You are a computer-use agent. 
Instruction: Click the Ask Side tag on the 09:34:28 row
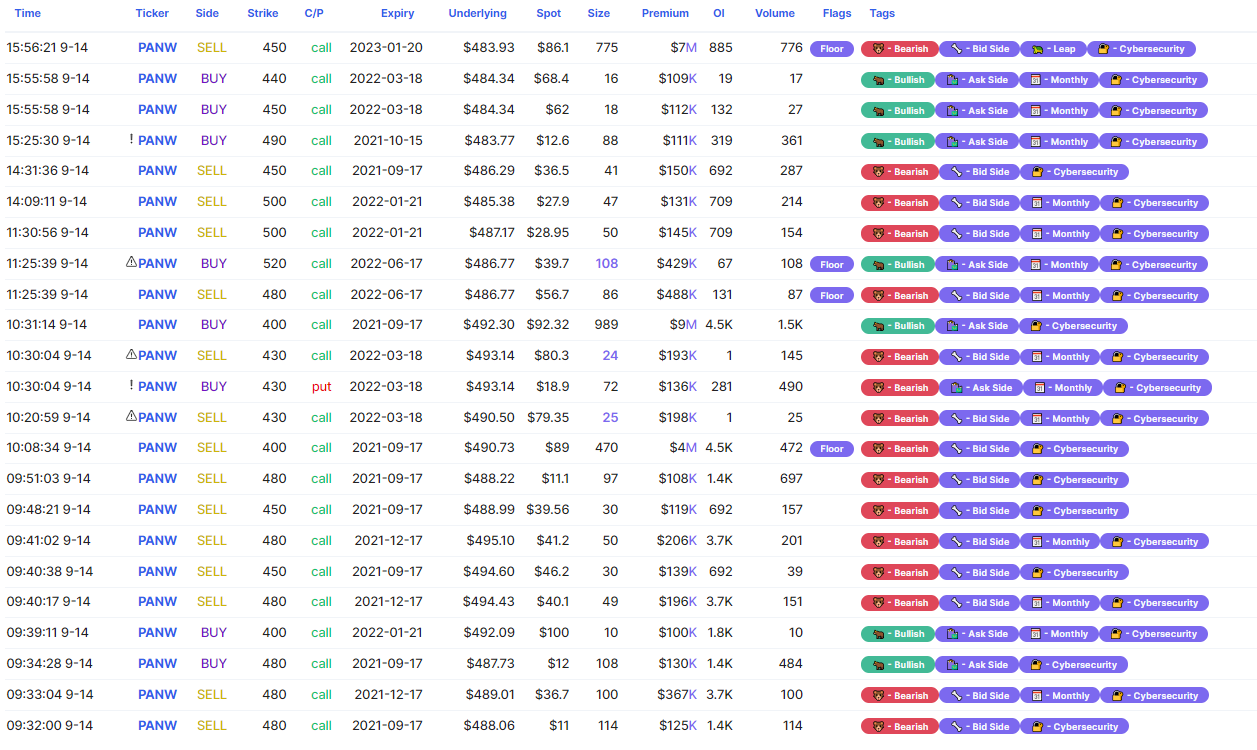click(x=977, y=665)
